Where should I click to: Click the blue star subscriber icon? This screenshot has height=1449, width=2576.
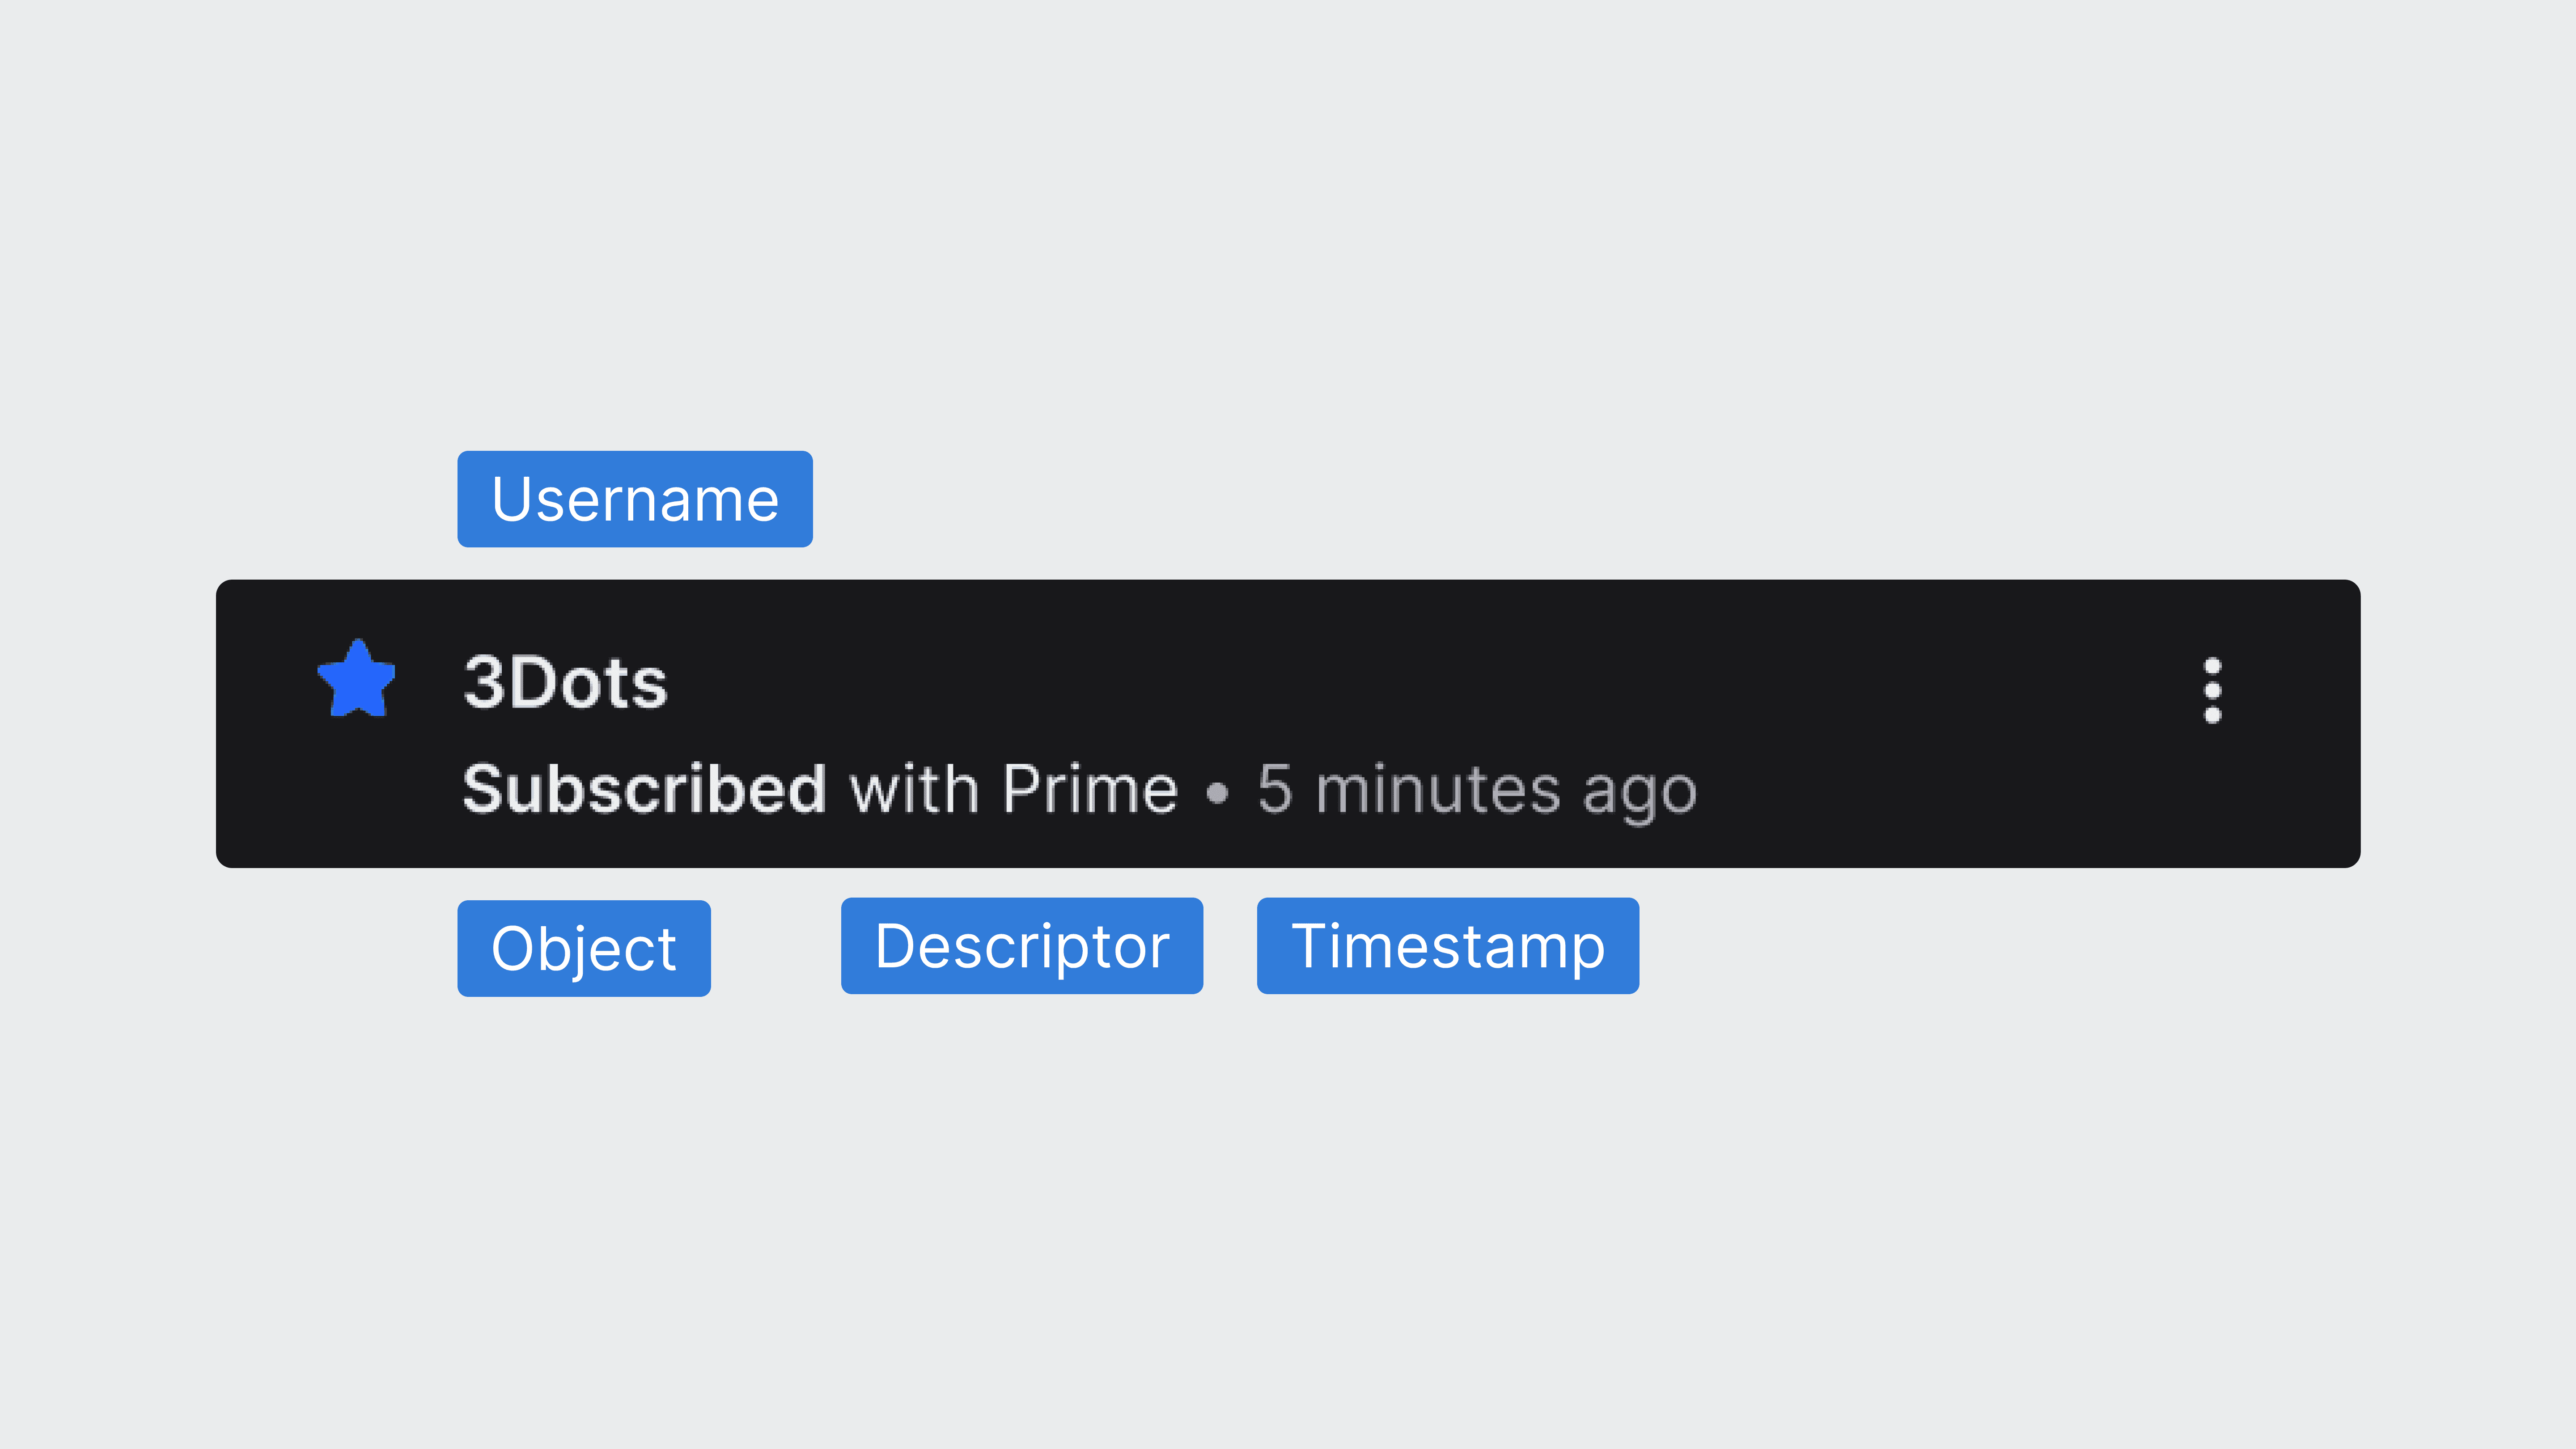coord(356,679)
